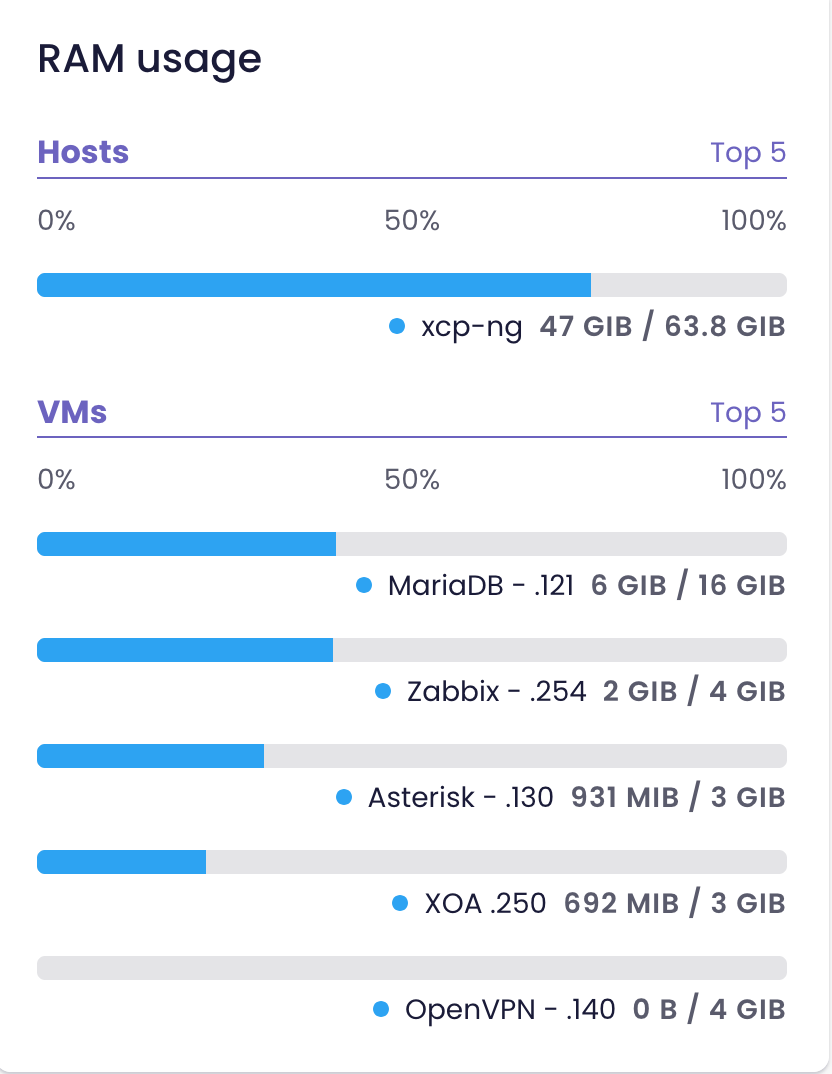Click the blue dot beside Asterisk
The width and height of the screenshot is (832, 1074).
[344, 797]
